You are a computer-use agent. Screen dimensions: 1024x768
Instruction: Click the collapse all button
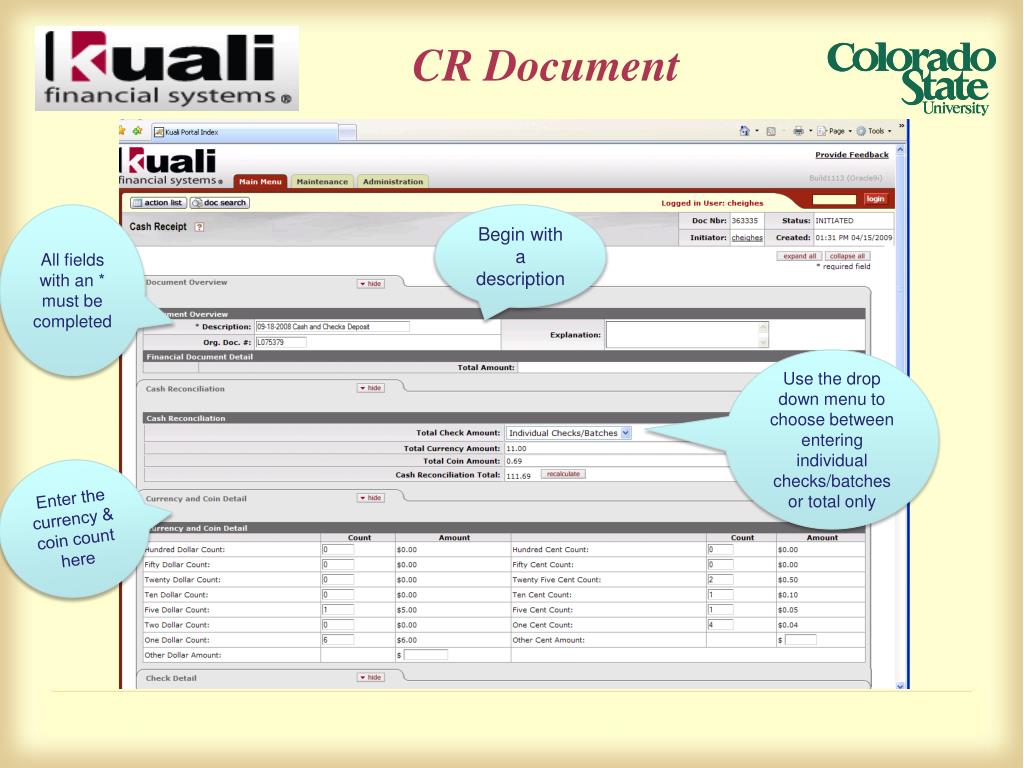pos(847,256)
